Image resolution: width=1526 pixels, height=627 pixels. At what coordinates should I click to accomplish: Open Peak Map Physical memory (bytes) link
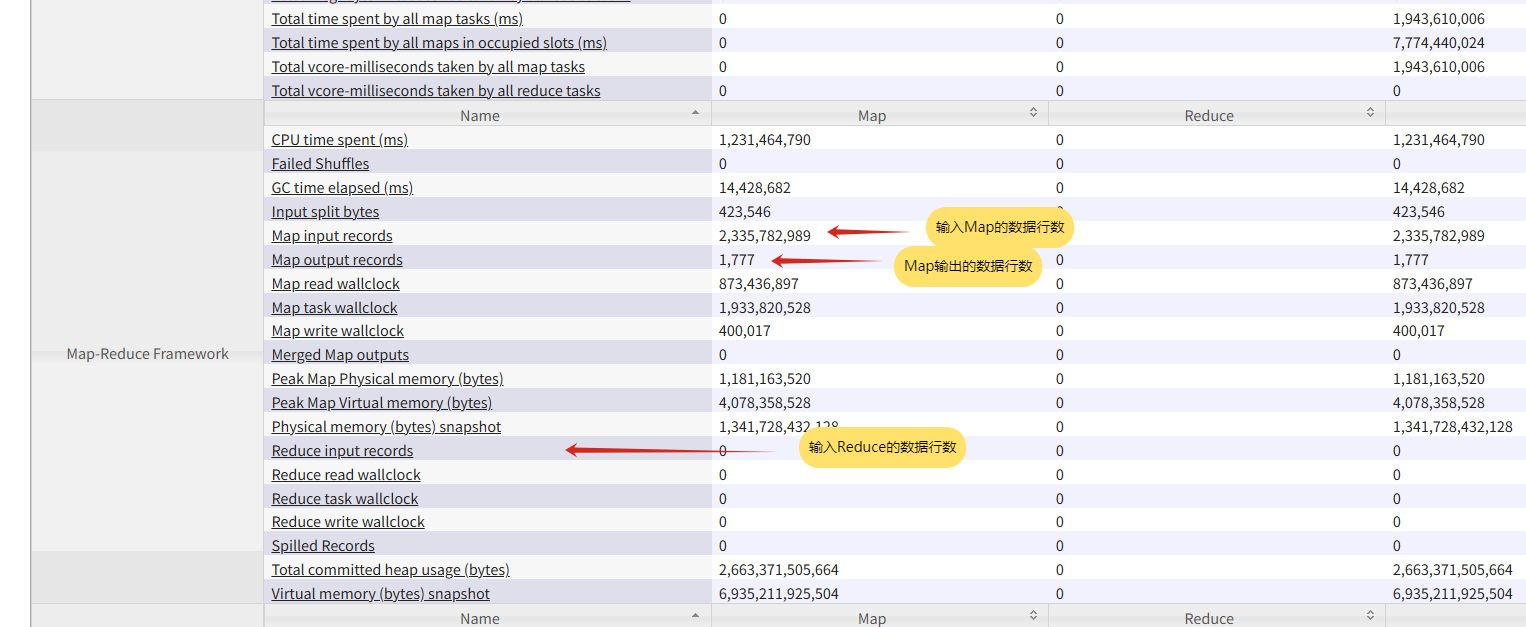click(x=387, y=379)
